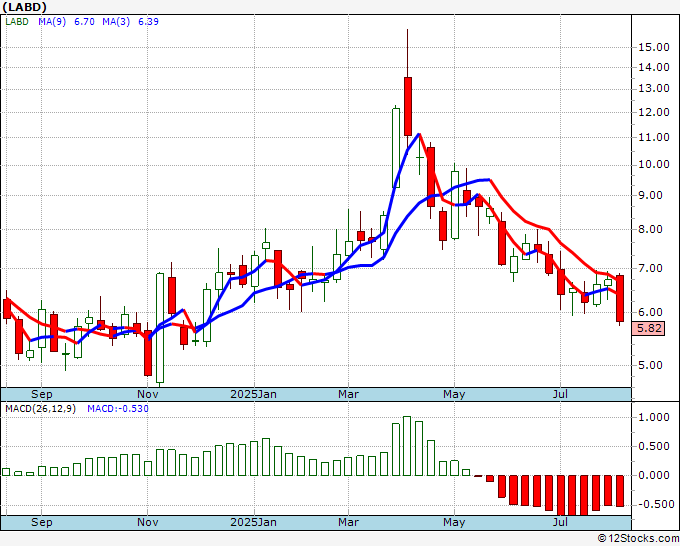680x546 pixels.
Task: Click the 0.500 MACD axis label
Action: [x=654, y=447]
